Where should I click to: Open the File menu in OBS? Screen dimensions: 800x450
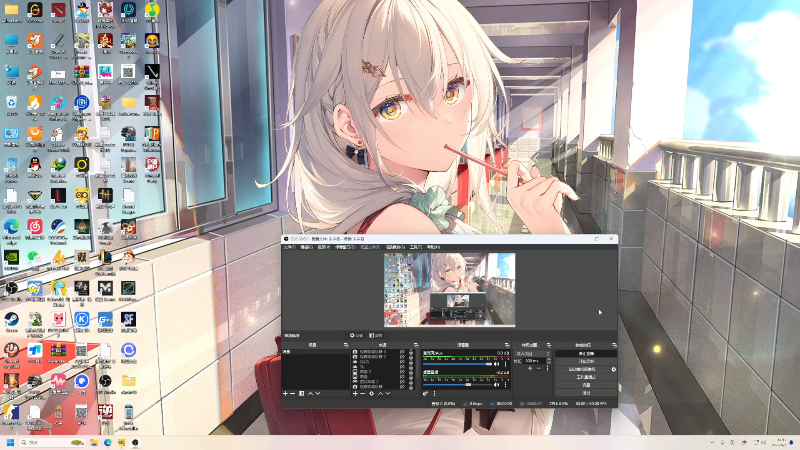289,247
